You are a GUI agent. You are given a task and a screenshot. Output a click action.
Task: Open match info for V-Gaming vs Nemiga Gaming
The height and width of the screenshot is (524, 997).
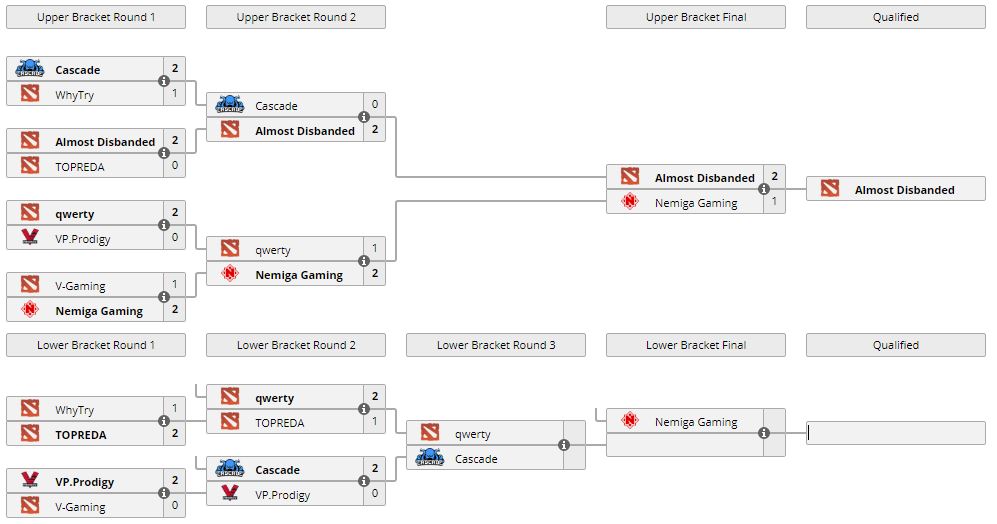click(164, 298)
